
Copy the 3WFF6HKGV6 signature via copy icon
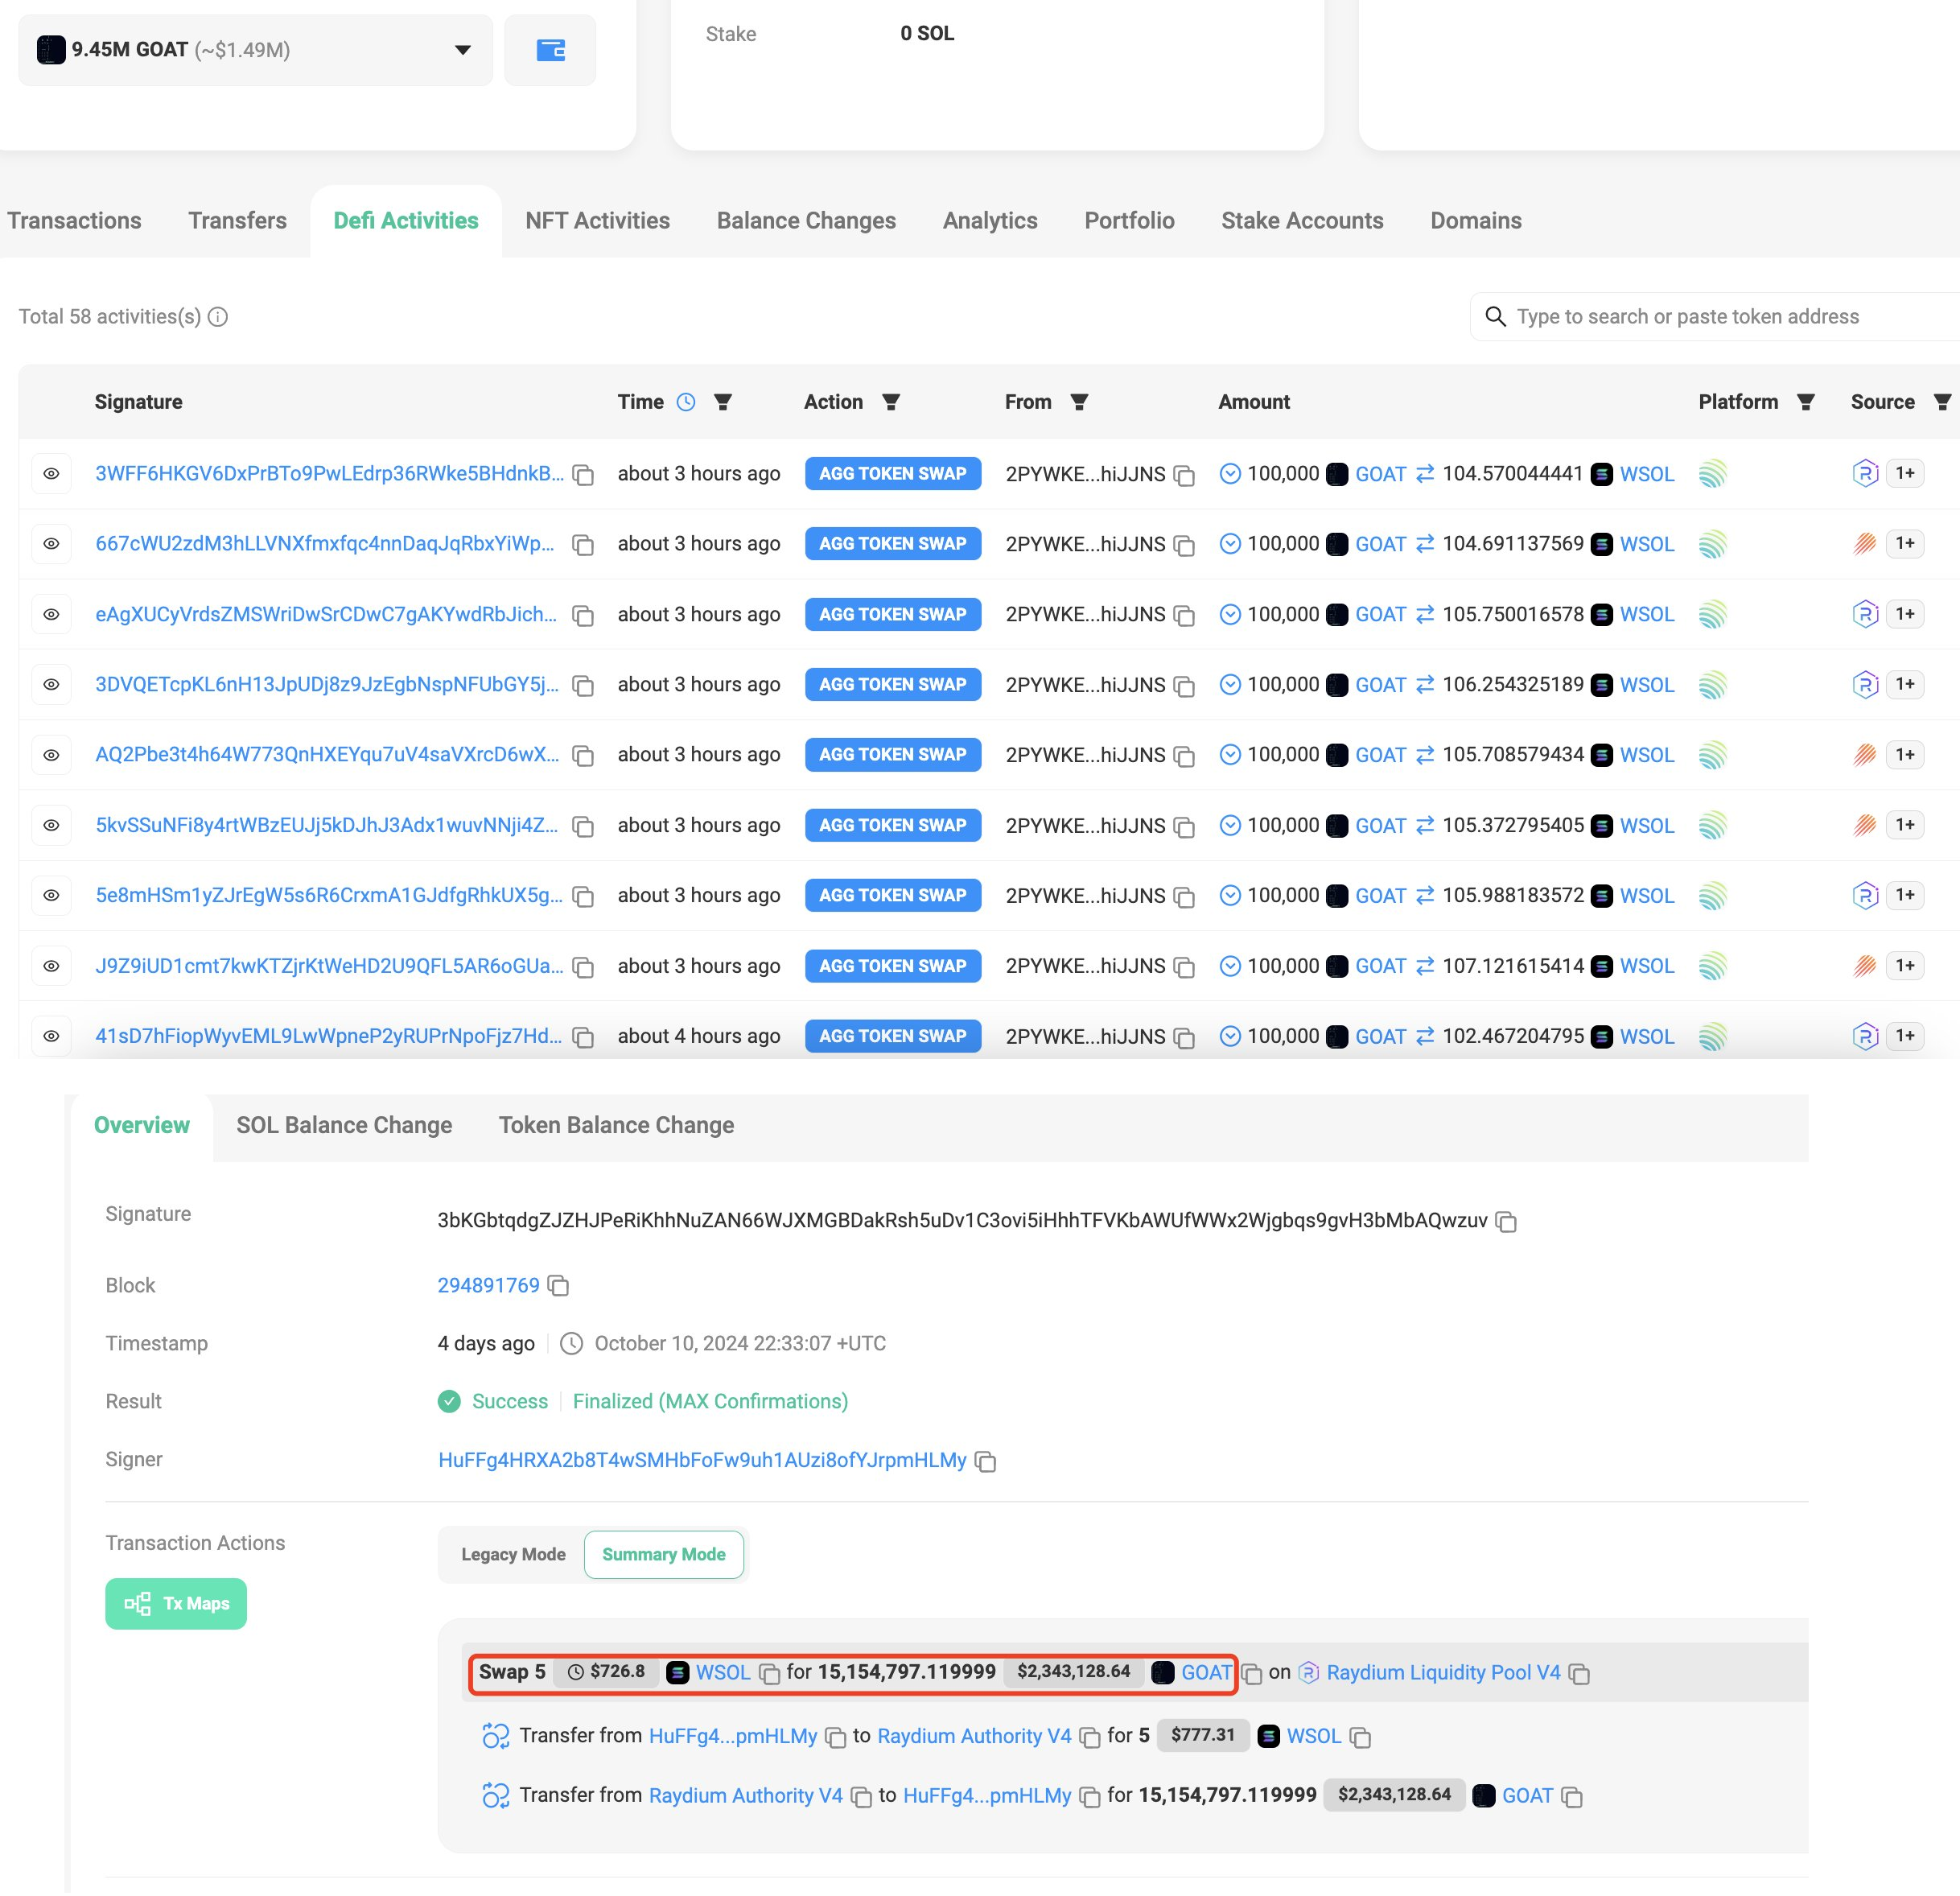tap(583, 475)
